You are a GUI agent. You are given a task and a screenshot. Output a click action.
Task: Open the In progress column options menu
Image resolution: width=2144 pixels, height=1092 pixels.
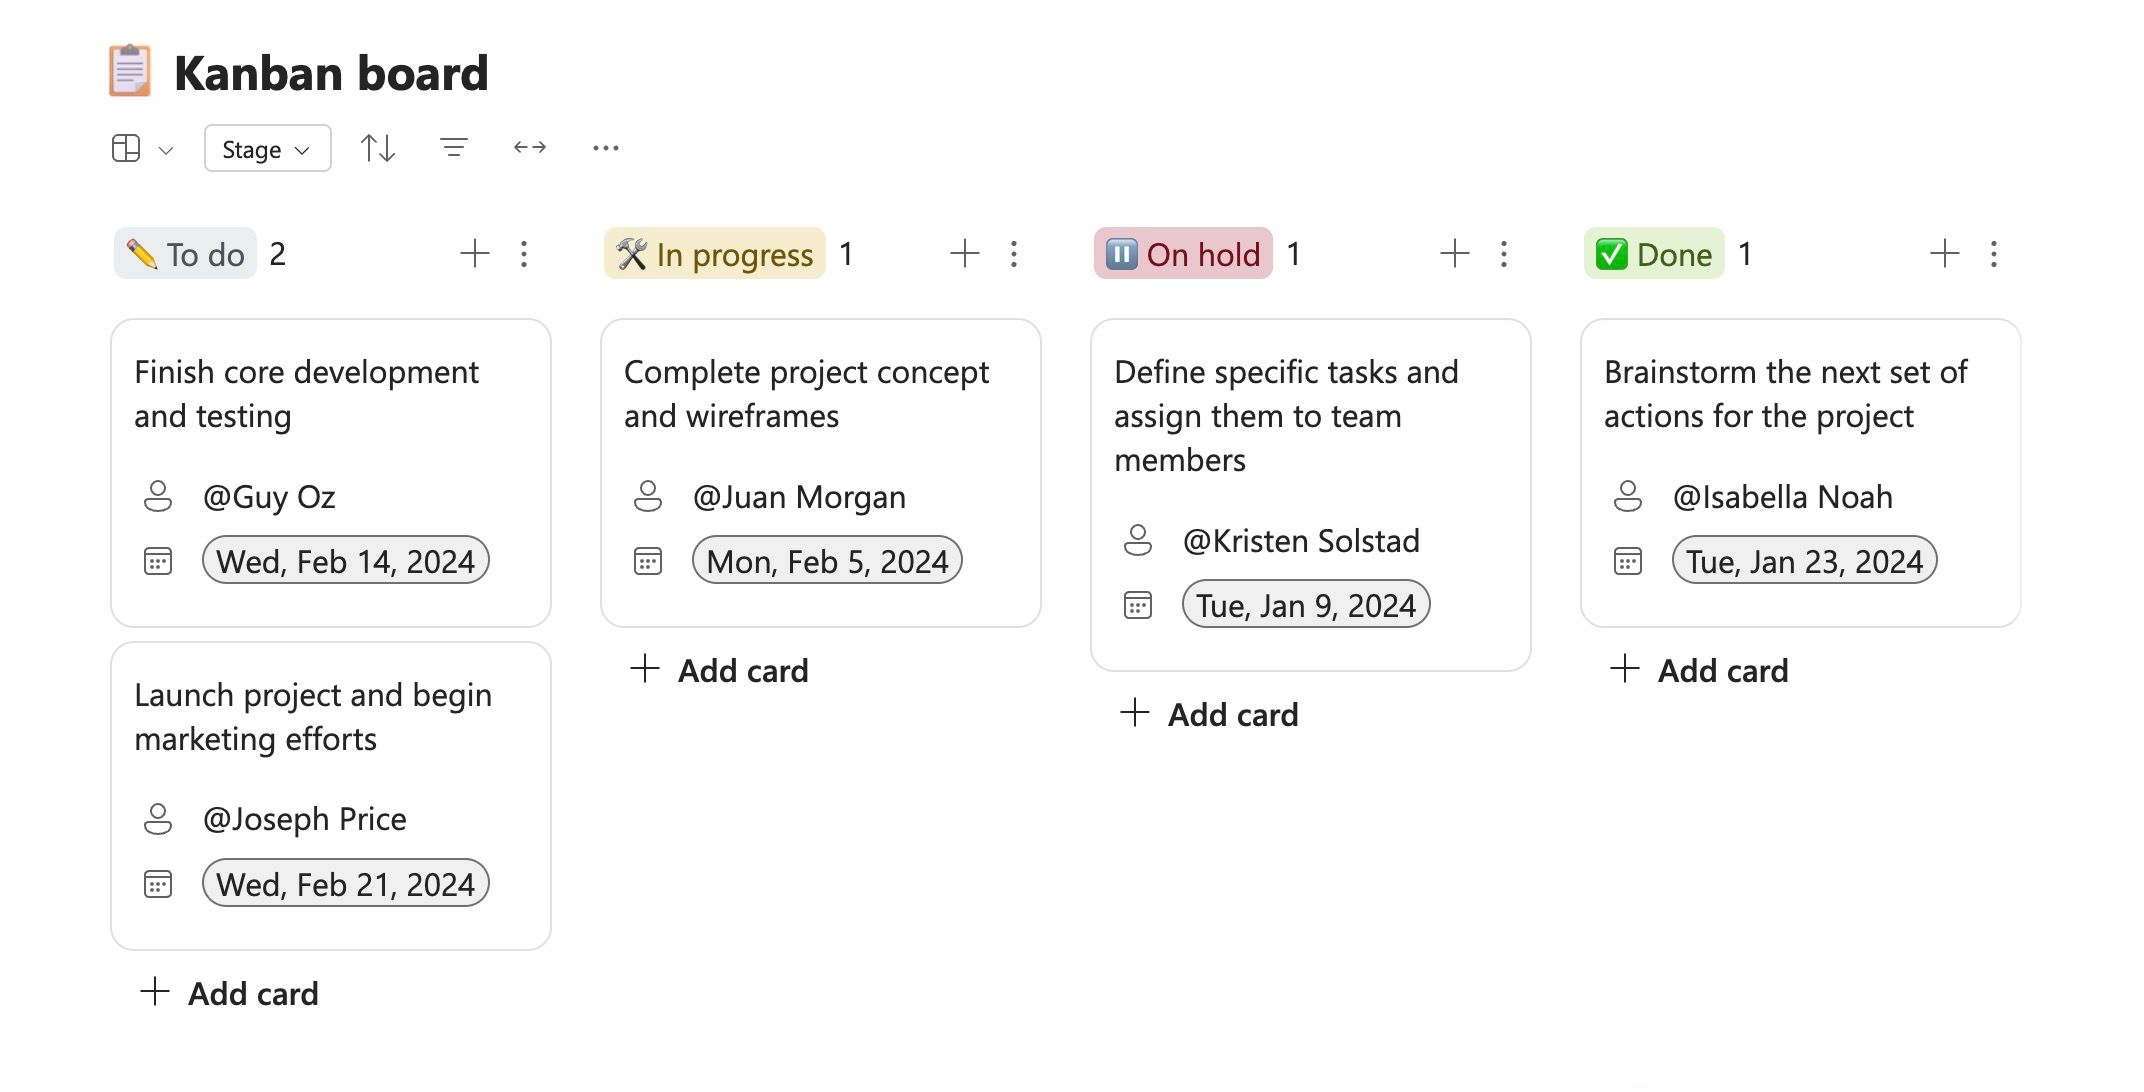point(1014,254)
